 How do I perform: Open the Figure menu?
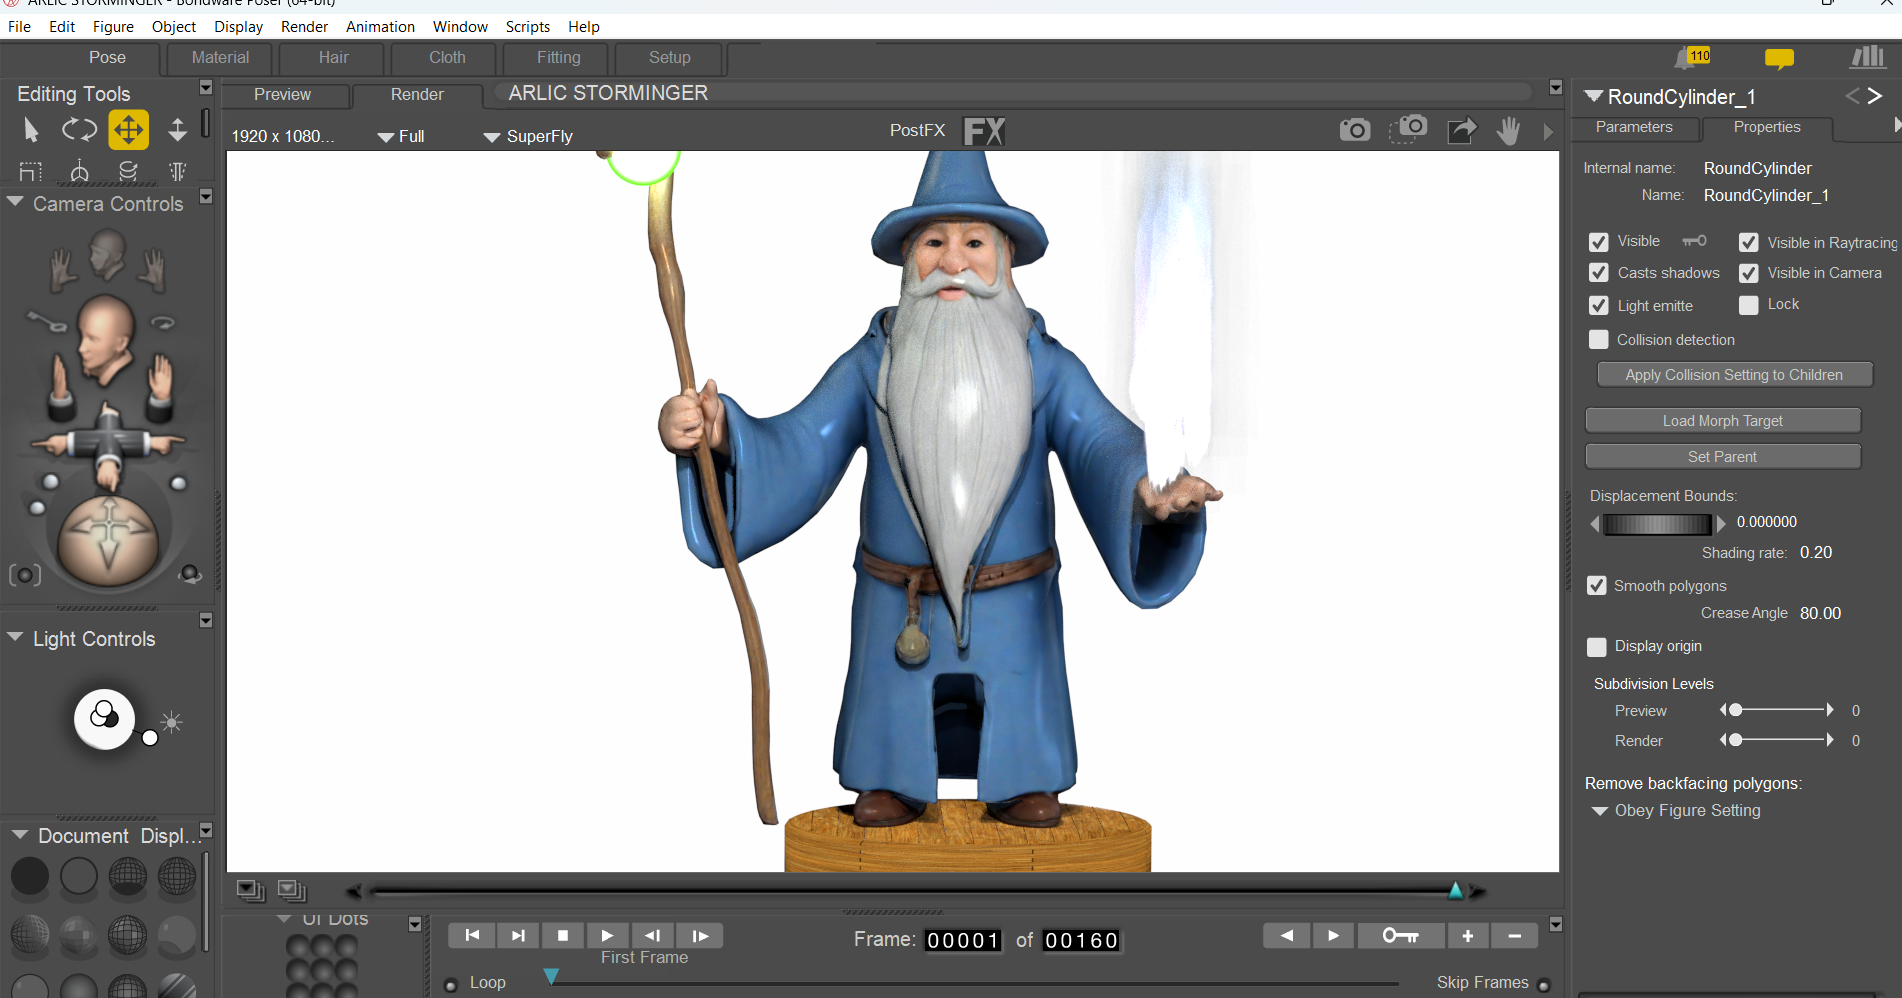[x=113, y=27]
